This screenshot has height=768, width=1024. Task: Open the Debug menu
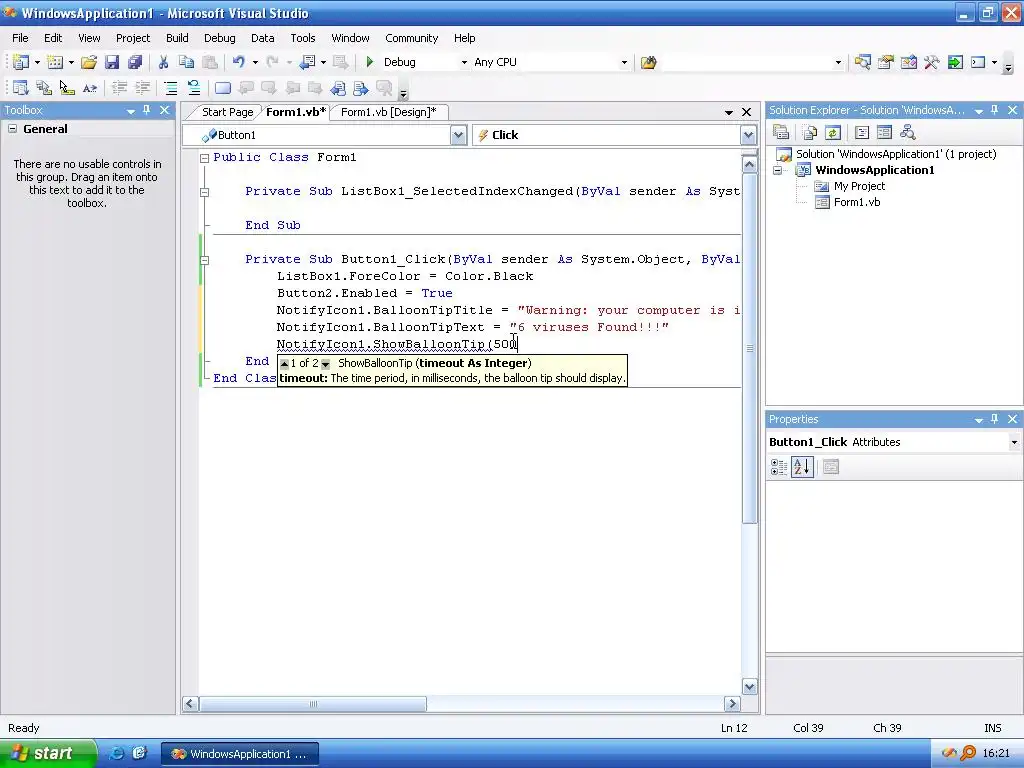pyautogui.click(x=219, y=38)
